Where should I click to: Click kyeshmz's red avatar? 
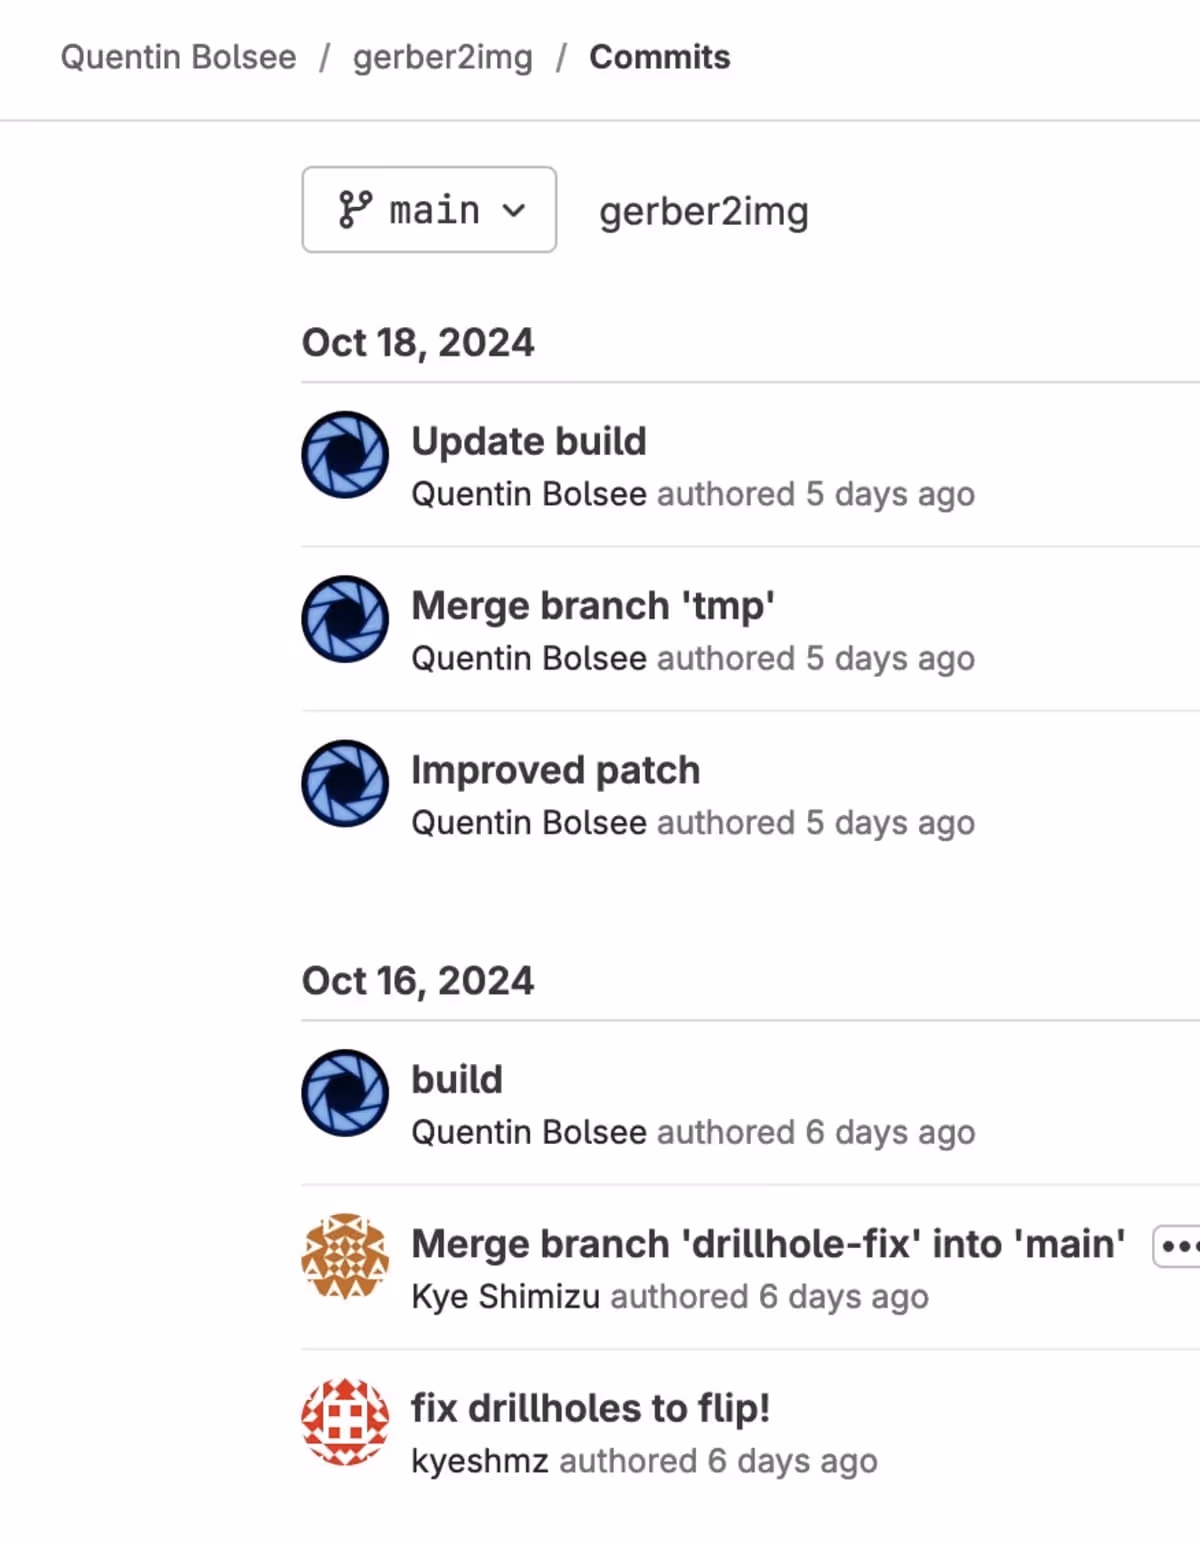[345, 1421]
